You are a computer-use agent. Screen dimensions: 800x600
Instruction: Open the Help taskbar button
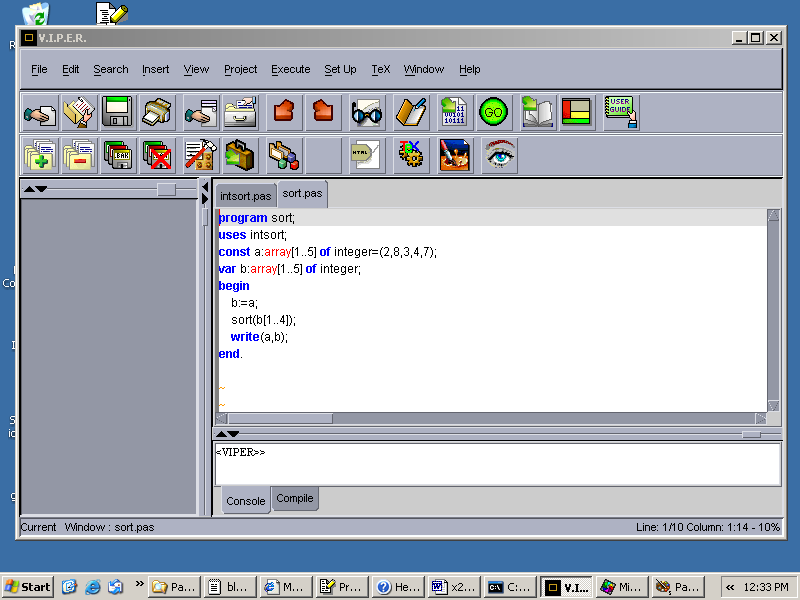pyautogui.click(x=398, y=587)
